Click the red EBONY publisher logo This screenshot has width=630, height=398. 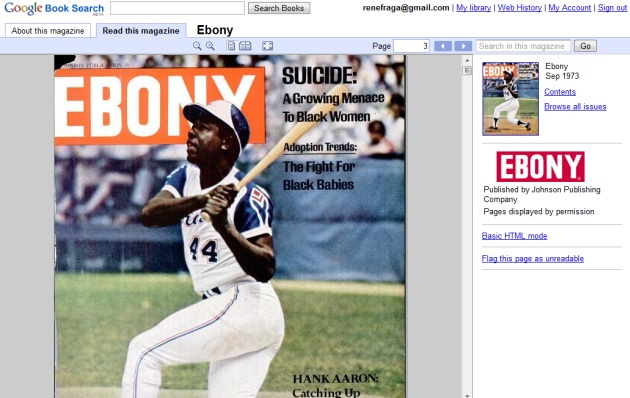[540, 166]
